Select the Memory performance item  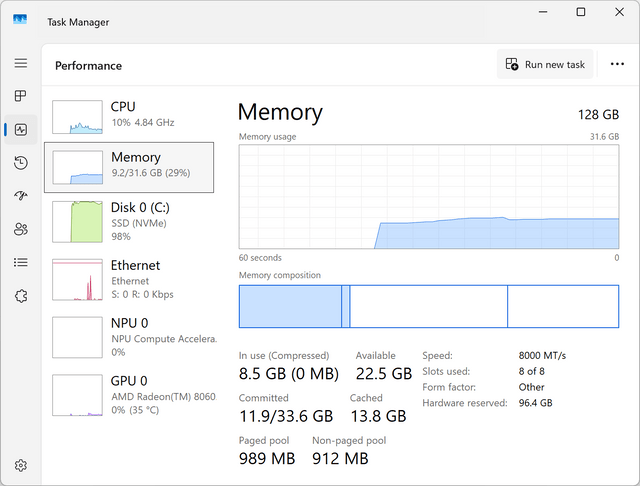point(129,167)
